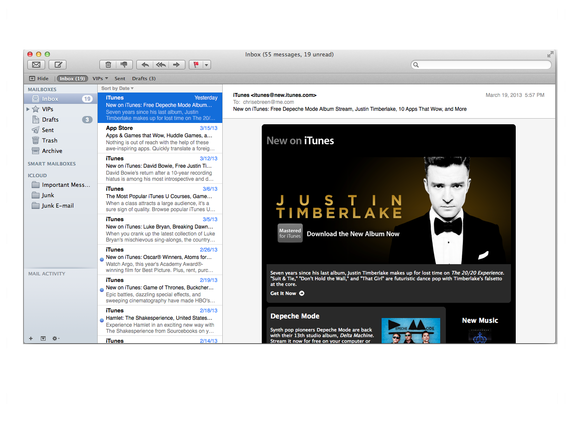Image resolution: width=580 pixels, height=421 pixels.
Task: Click the message date March 19, 2013 5:57 PM
Action: point(515,95)
